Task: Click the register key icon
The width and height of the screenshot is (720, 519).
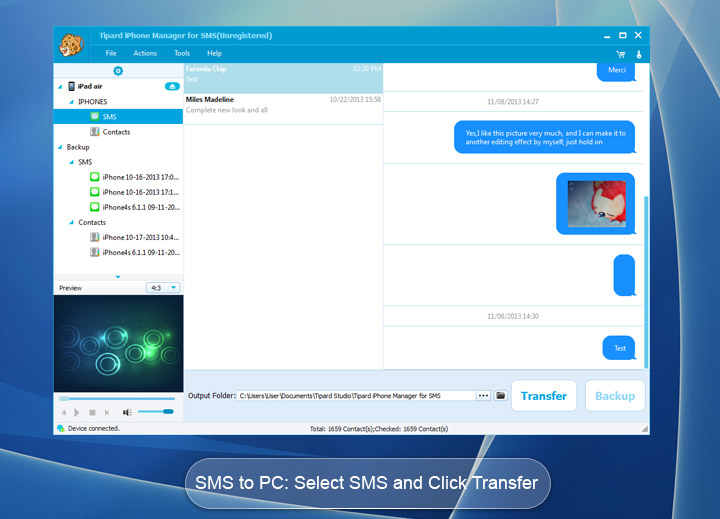Action: [639, 54]
